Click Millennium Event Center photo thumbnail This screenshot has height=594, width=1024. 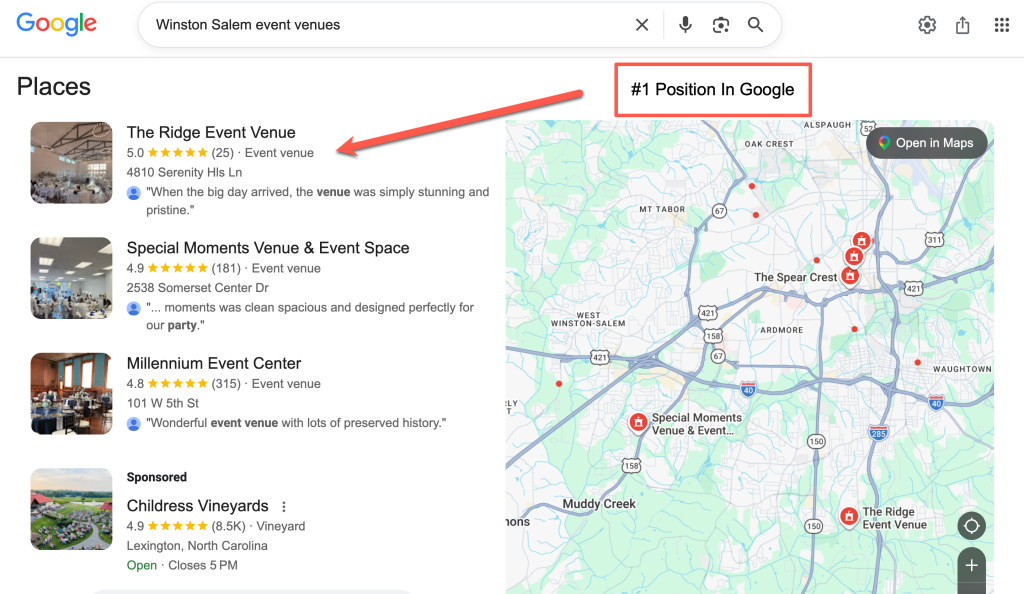pos(71,394)
